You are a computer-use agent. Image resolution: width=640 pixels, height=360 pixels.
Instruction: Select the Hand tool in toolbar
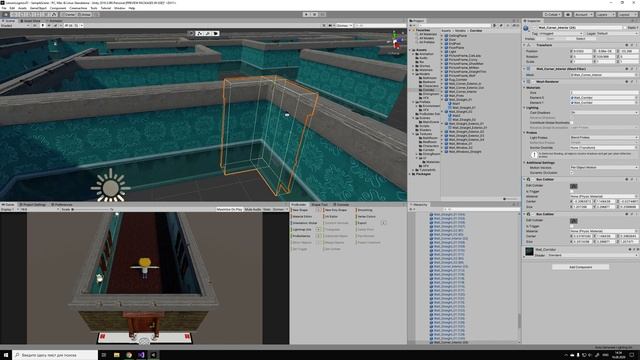coord(6,14)
